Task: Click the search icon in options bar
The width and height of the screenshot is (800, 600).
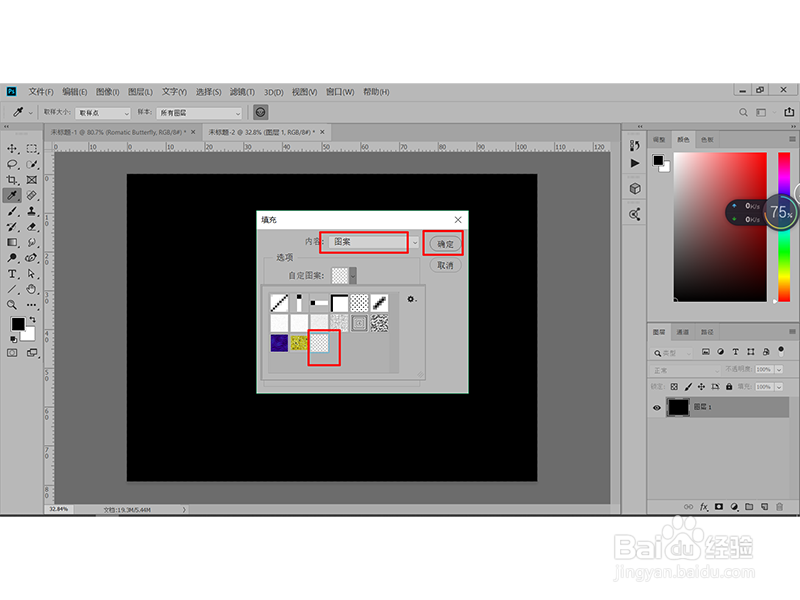Action: click(743, 112)
